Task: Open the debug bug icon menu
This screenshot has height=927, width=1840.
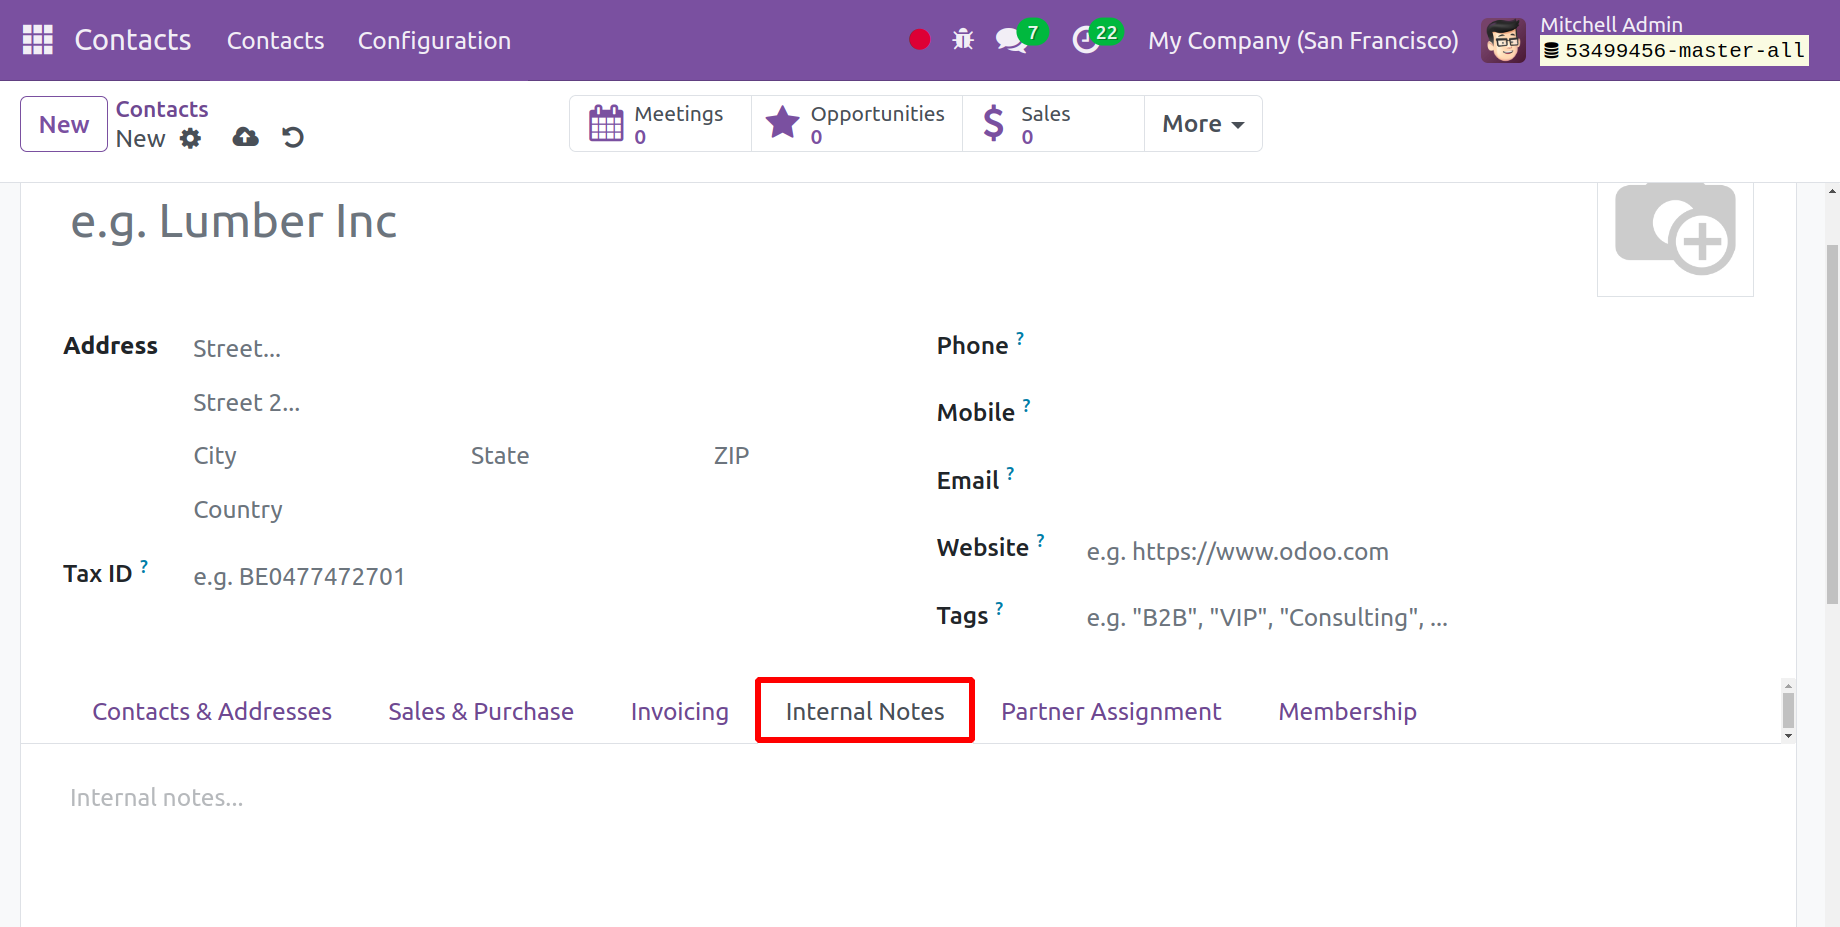Action: (963, 40)
